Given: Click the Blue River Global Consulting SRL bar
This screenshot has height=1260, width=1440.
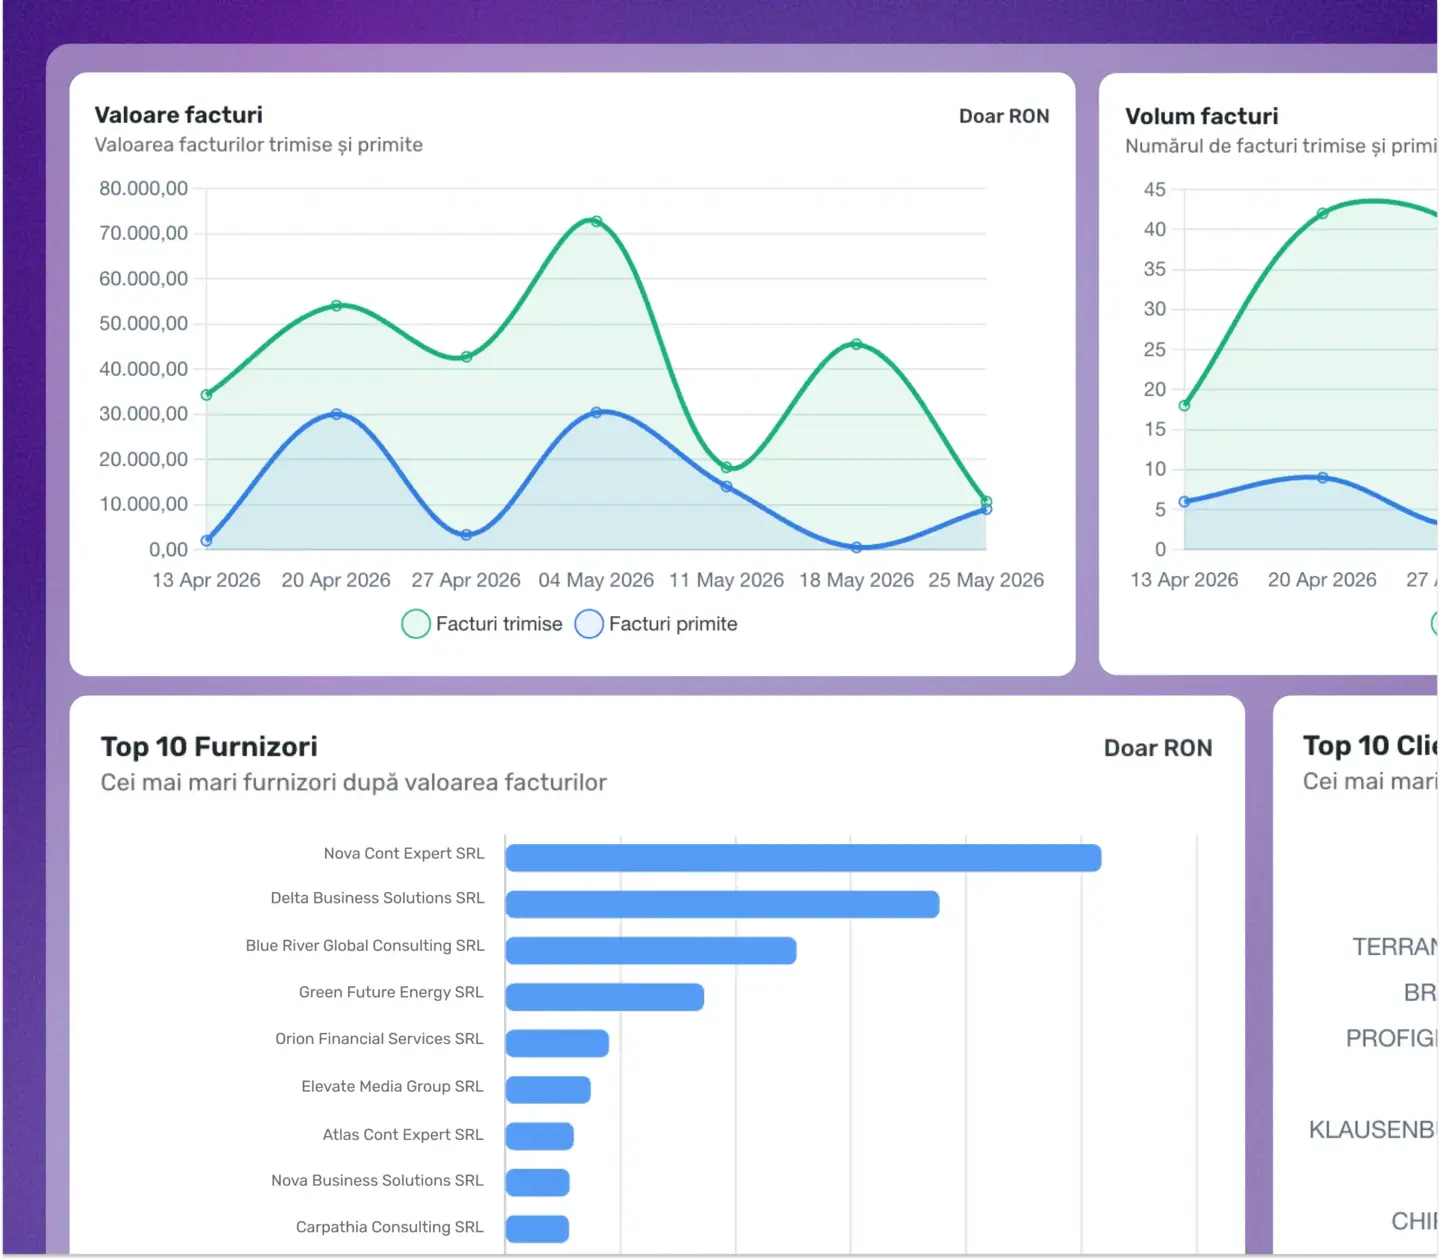Looking at the screenshot, I should [651, 951].
